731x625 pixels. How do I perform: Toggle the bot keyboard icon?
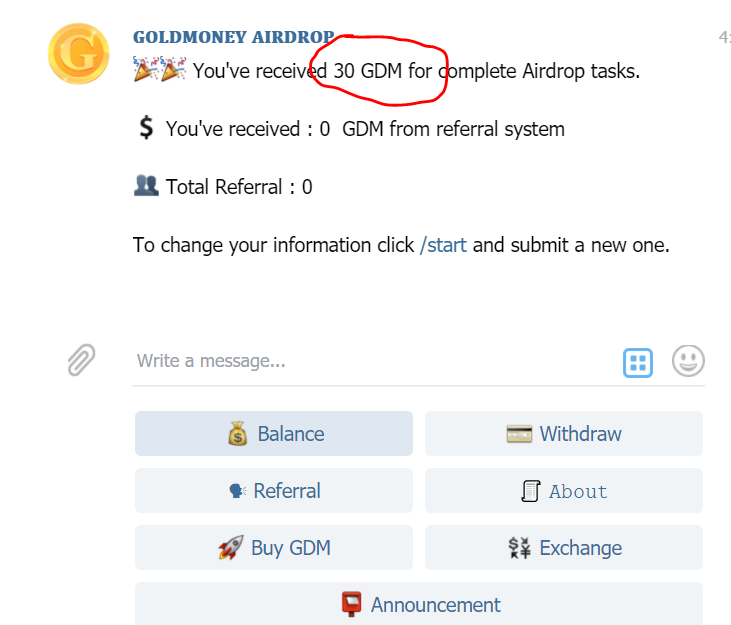(x=638, y=362)
